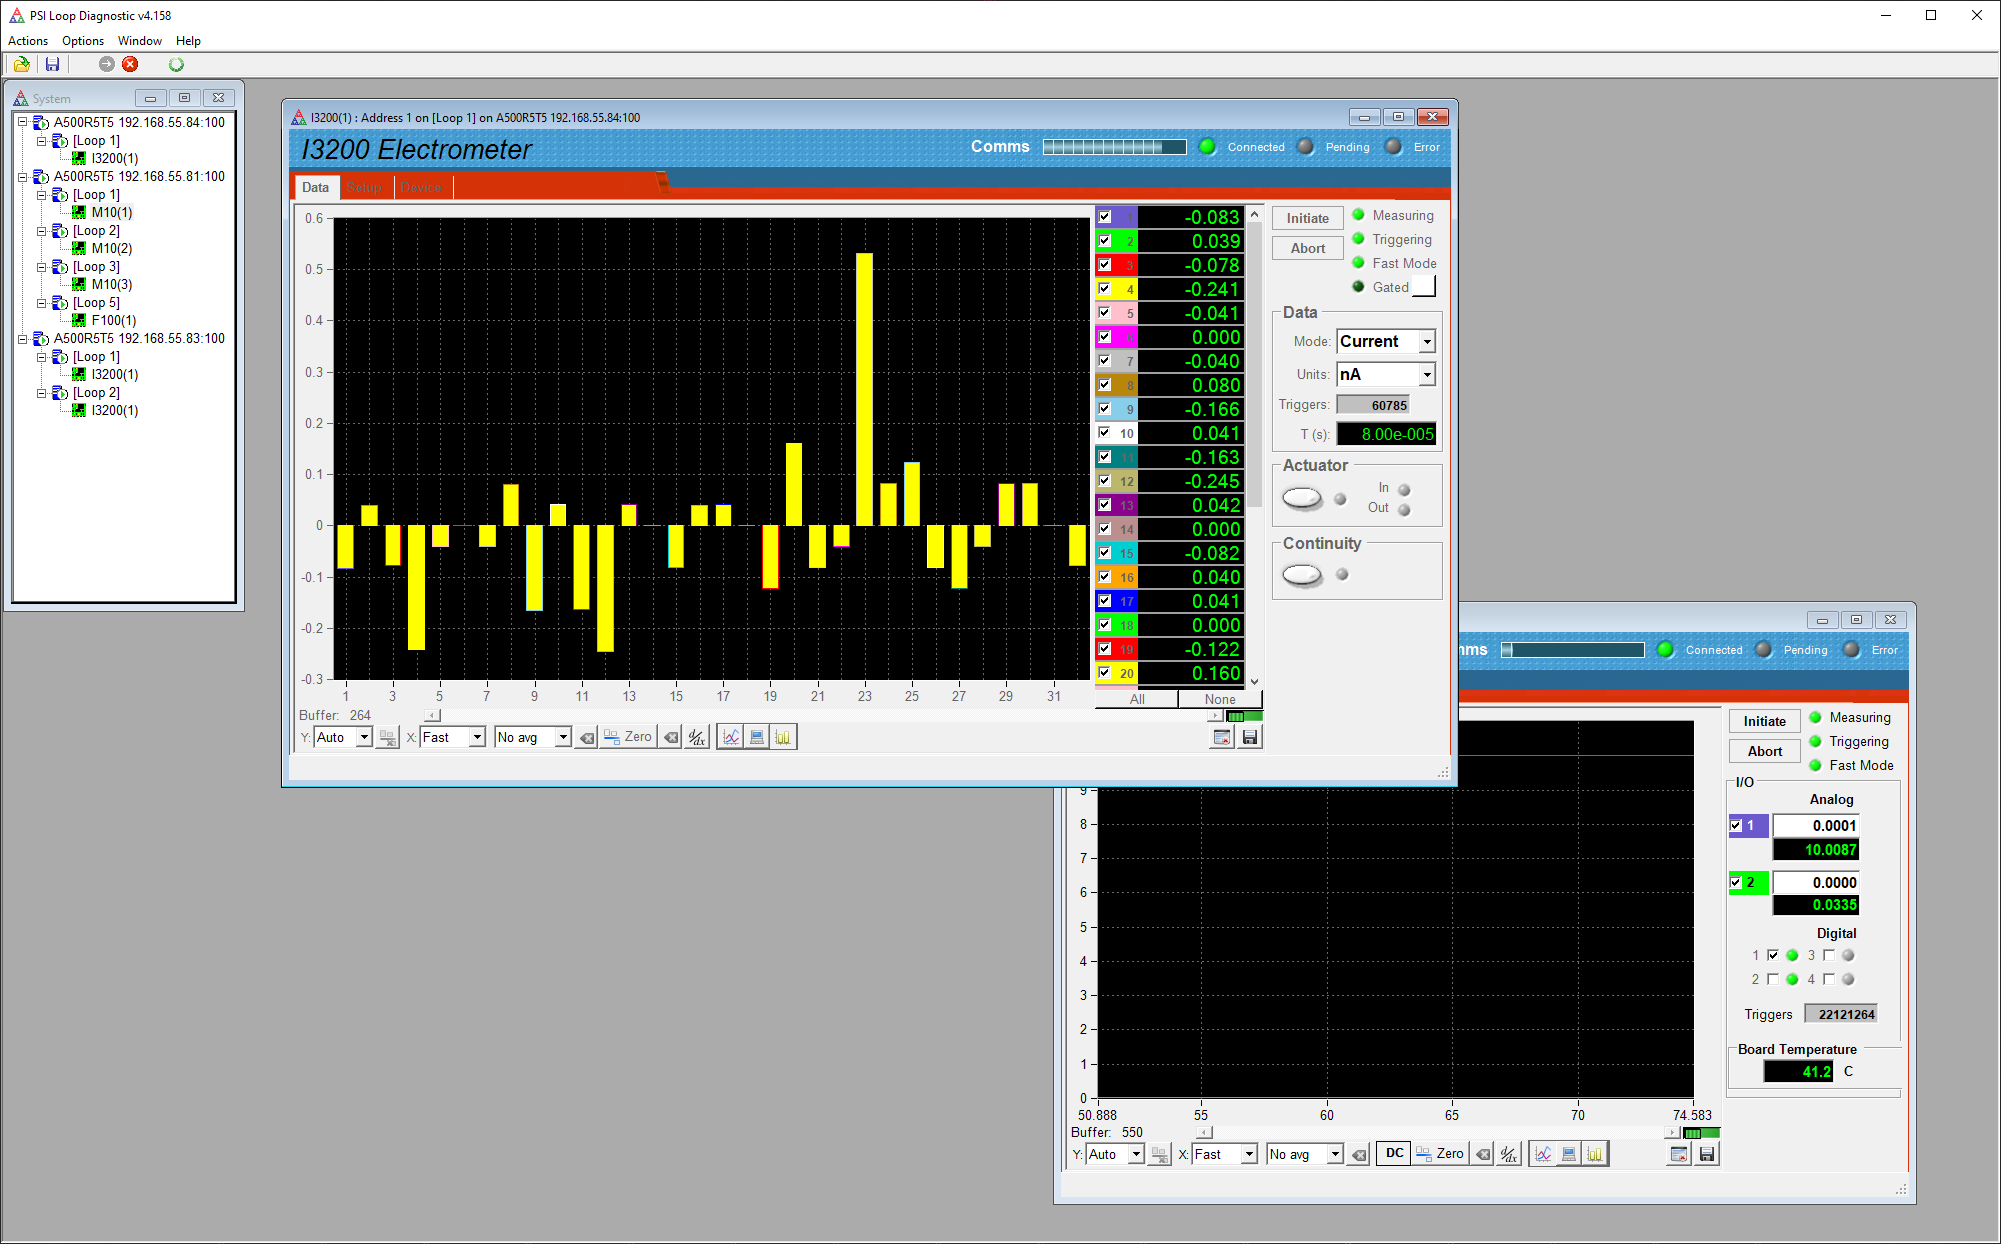This screenshot has width=2001, height=1244.
Task: Click the None channel selection button
Action: pos(1219,699)
